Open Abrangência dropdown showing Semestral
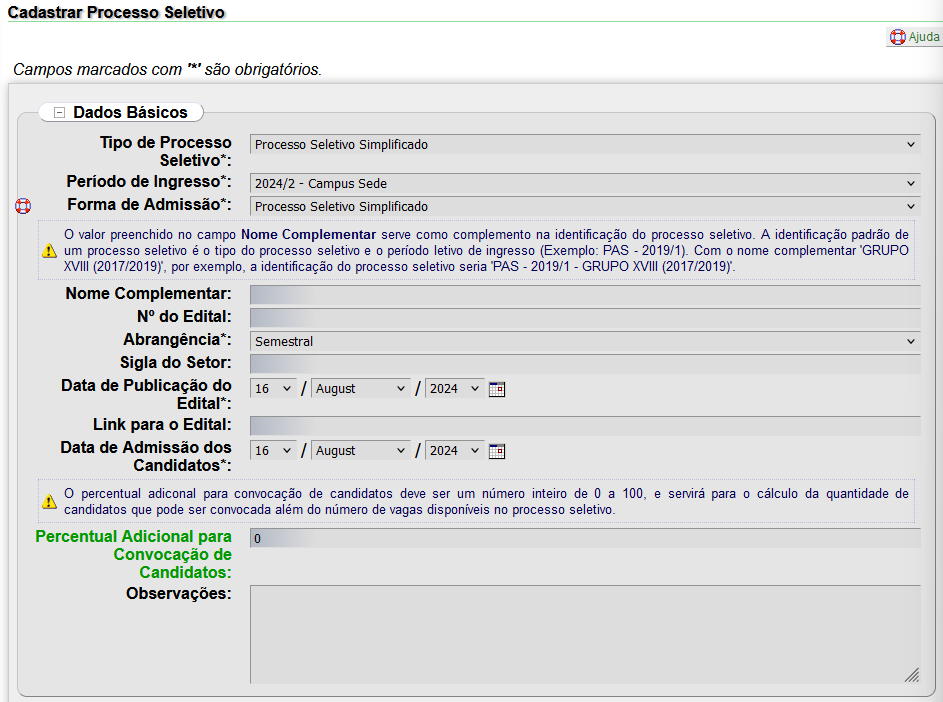Viewport: 943px width, 702px height. click(584, 342)
